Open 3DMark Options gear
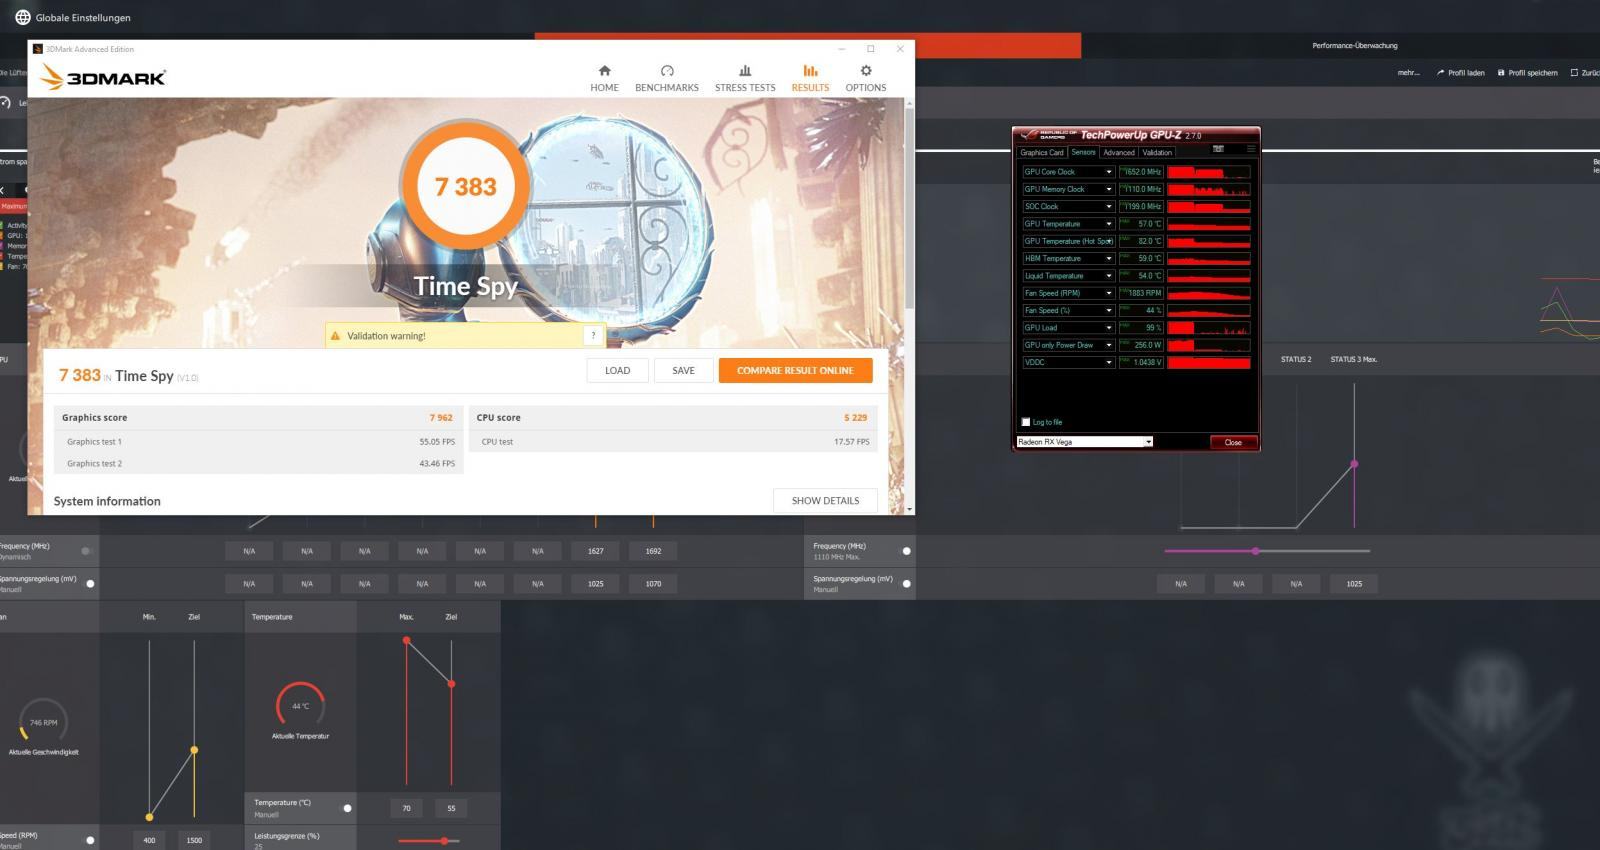The width and height of the screenshot is (1600, 850). [866, 78]
